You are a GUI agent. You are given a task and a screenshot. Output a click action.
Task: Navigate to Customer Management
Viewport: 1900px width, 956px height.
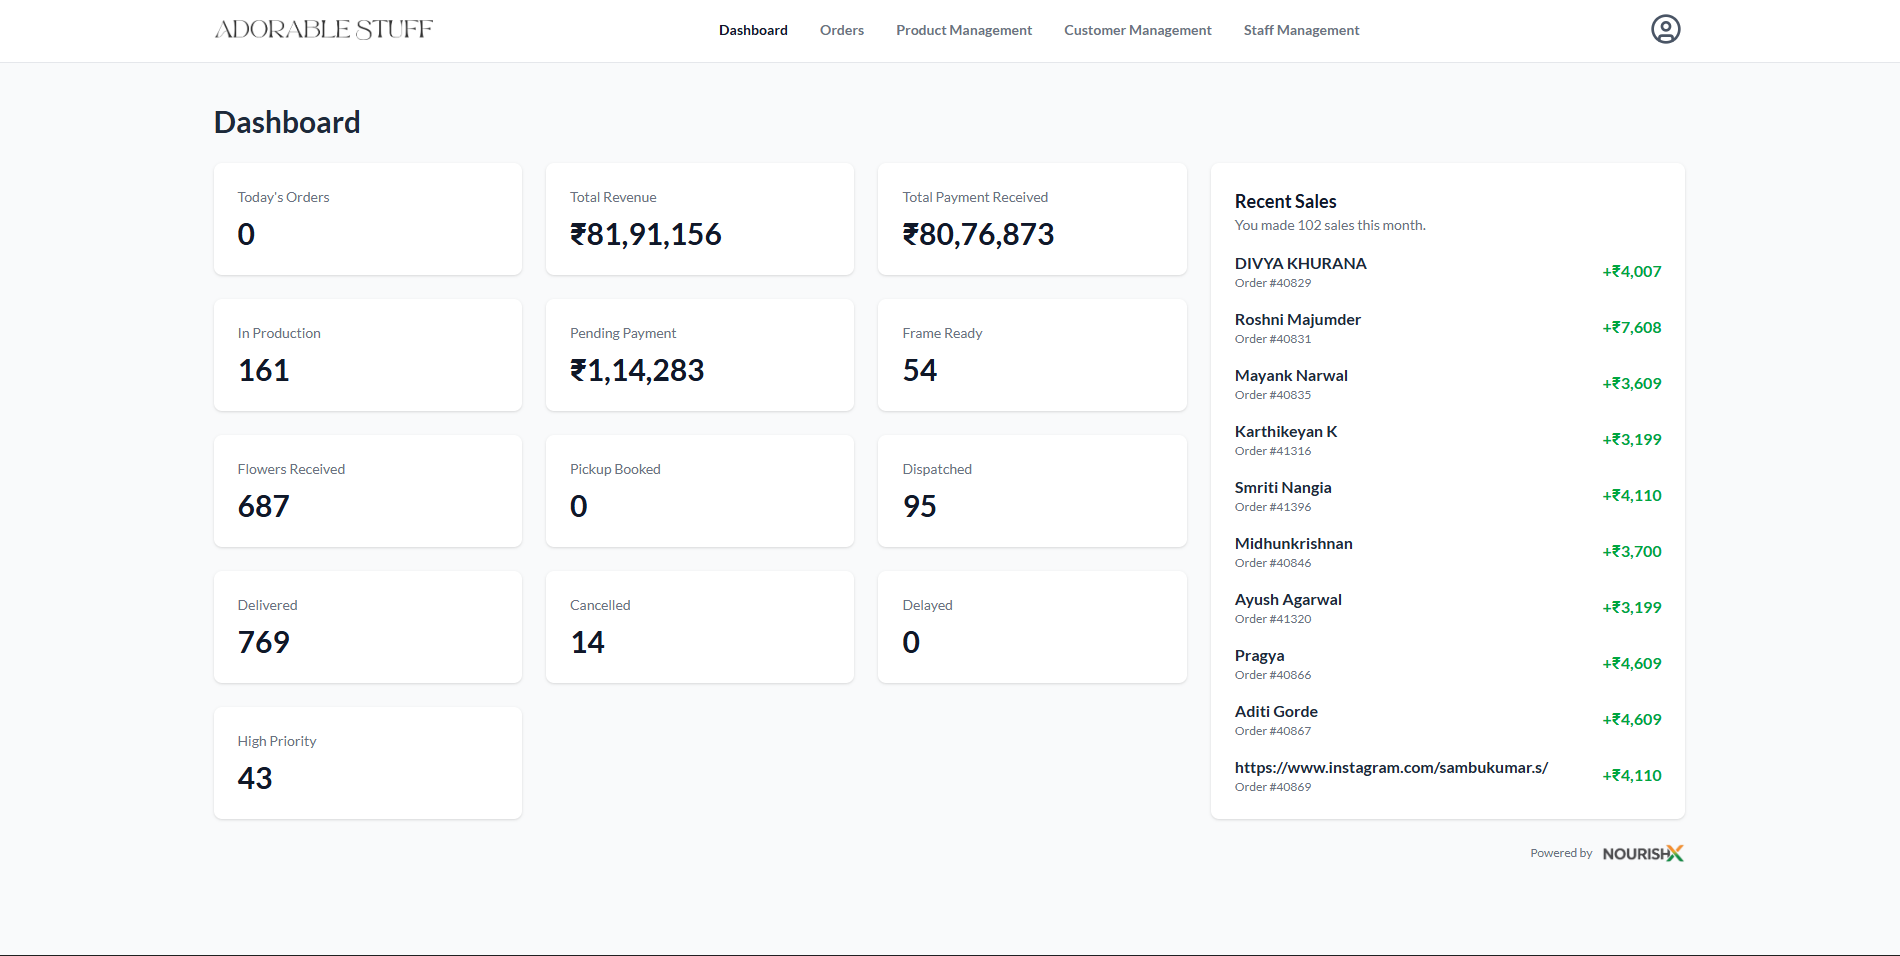[x=1137, y=30]
